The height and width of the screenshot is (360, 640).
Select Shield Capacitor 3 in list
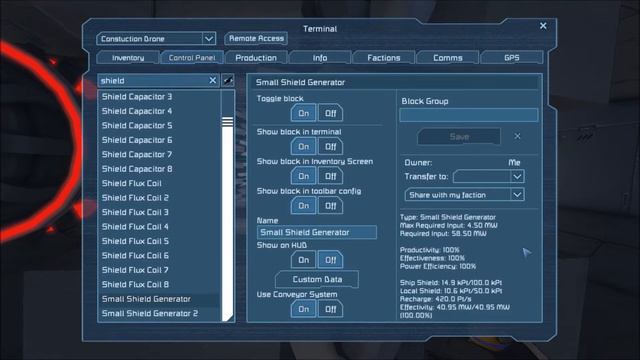159,97
